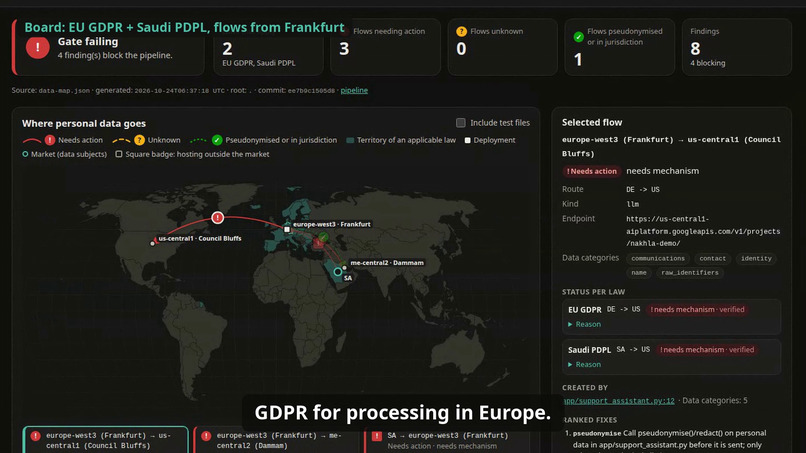Click Saudi PDPL needs mechanism verified badge
Screen dimensions: 806x453
pyautogui.click(x=707, y=350)
